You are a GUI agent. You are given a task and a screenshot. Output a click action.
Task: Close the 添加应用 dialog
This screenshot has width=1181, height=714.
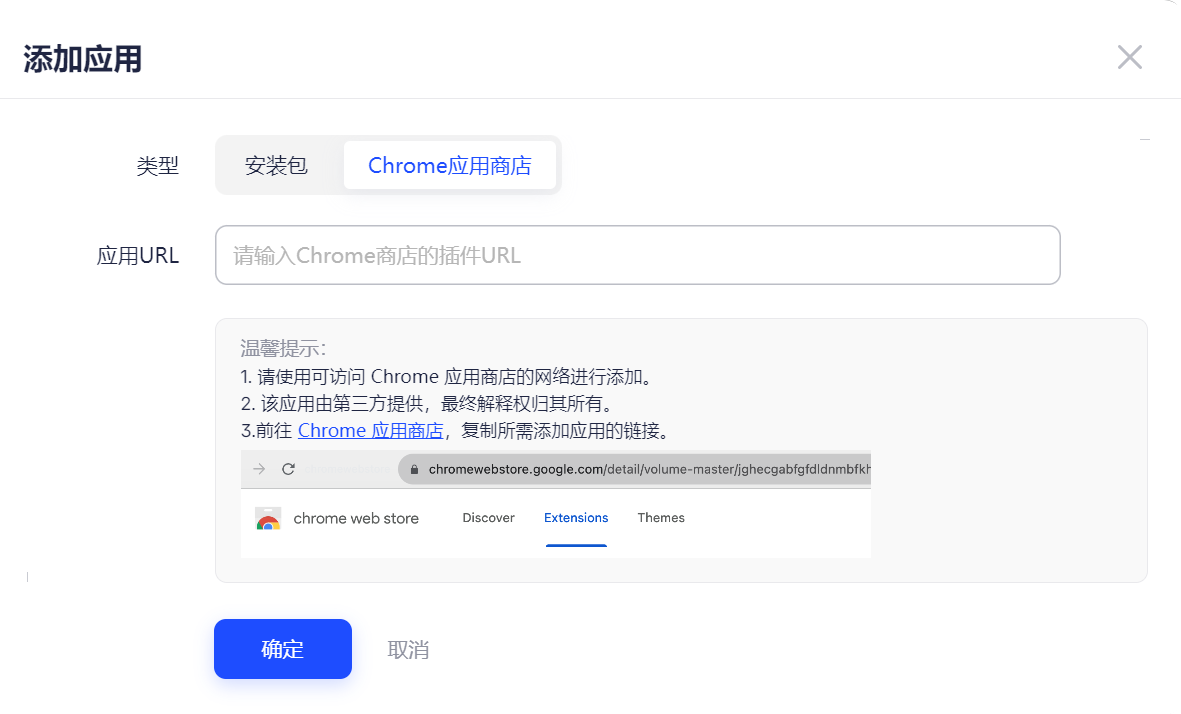[x=1129, y=57]
